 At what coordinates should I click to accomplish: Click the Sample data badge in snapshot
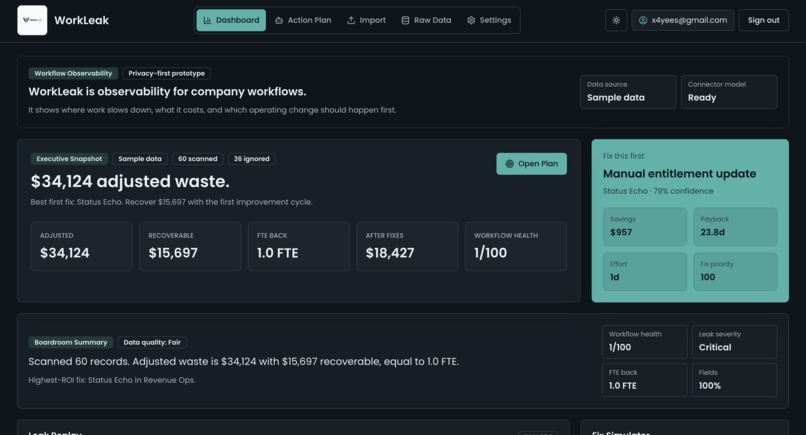(140, 159)
